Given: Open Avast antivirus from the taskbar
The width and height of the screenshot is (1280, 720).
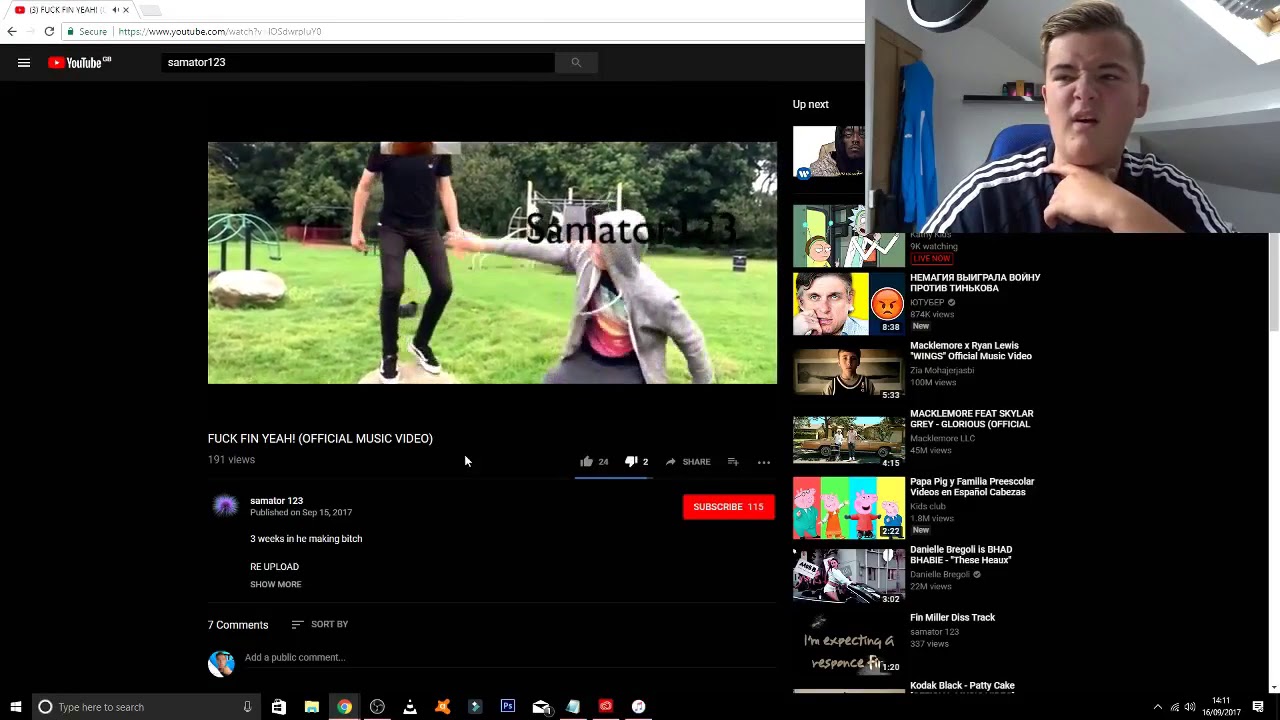Looking at the screenshot, I should click(443, 707).
